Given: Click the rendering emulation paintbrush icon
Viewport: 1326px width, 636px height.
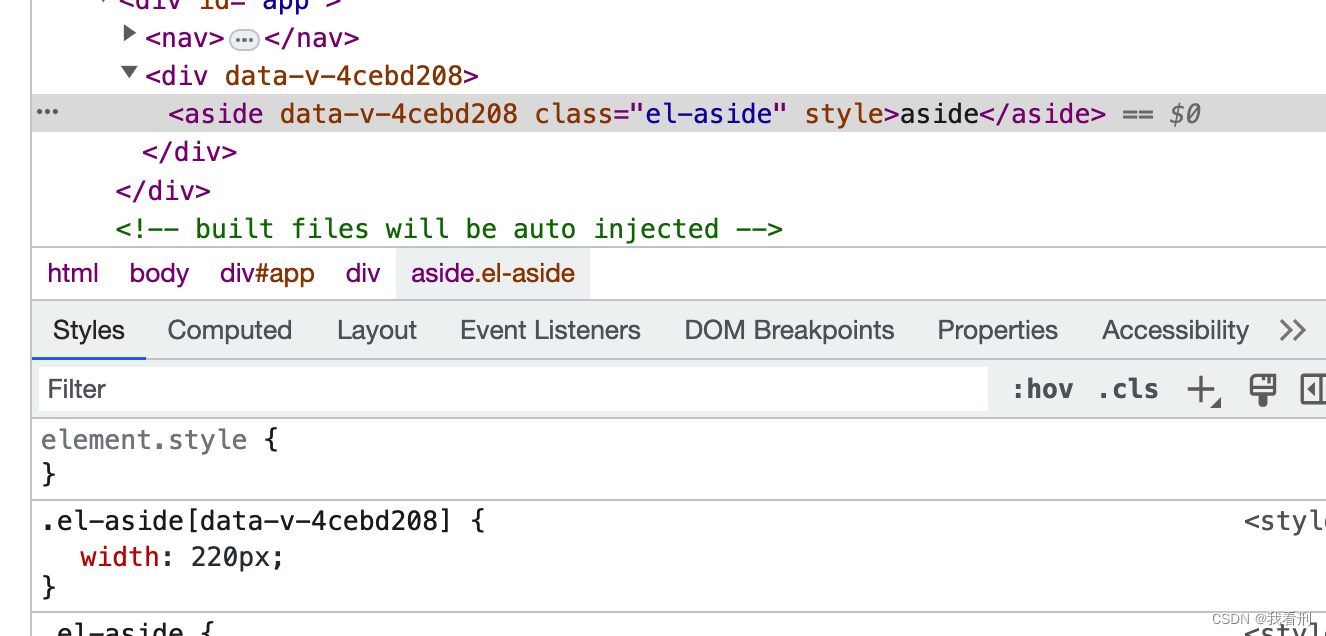Looking at the screenshot, I should [x=1263, y=389].
